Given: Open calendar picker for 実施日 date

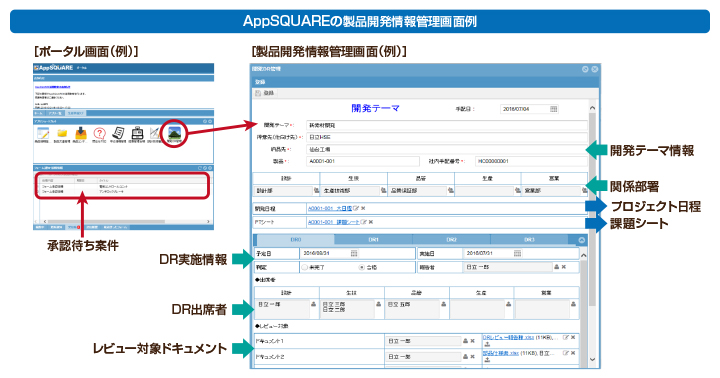Looking at the screenshot, I should click(x=518, y=253).
